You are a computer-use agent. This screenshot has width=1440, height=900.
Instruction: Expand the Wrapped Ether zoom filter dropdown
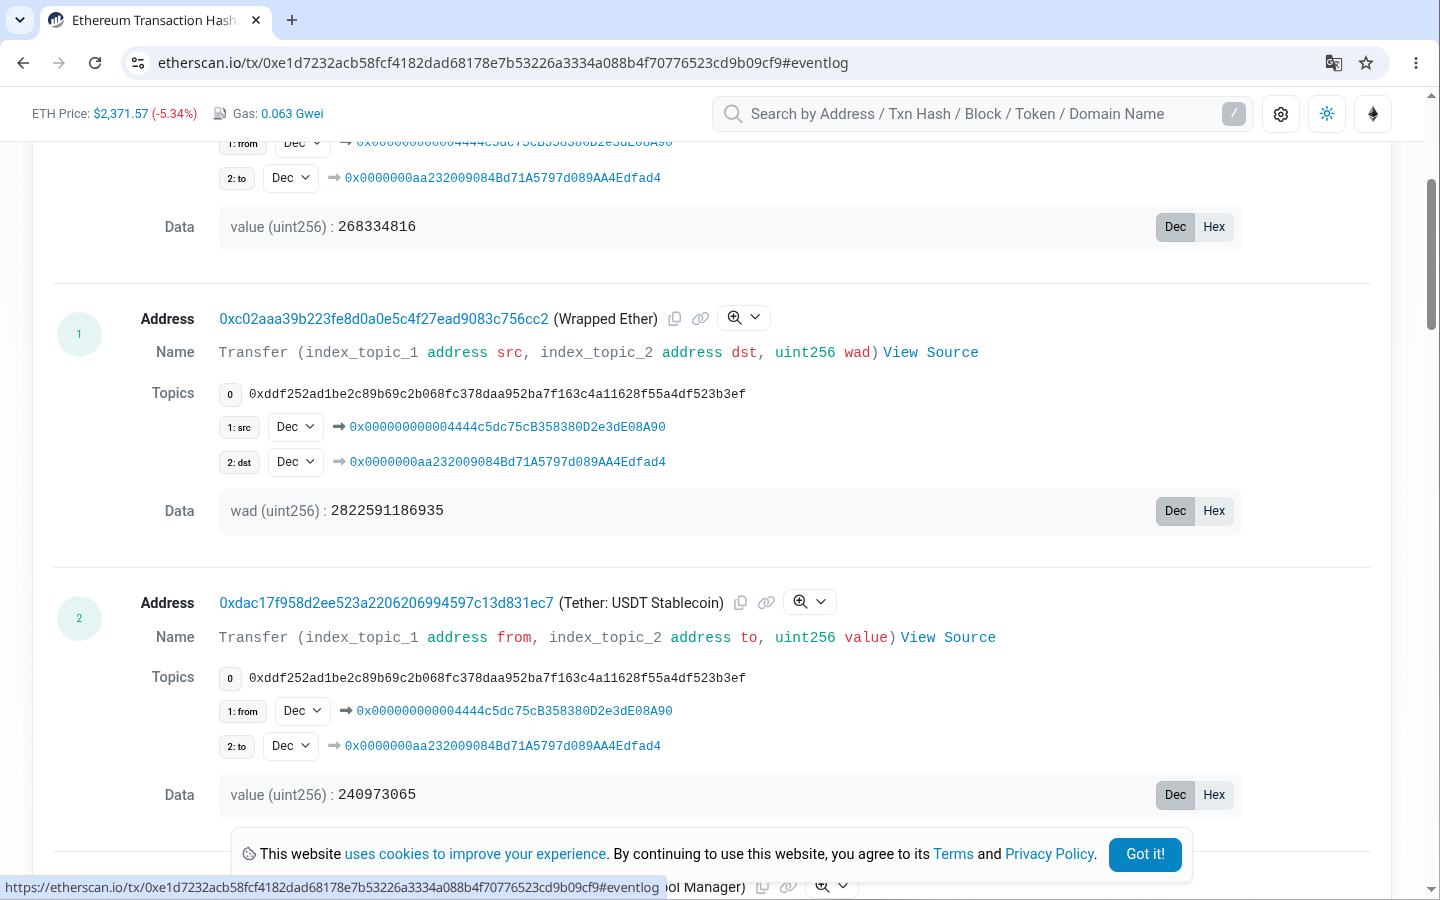coord(744,318)
